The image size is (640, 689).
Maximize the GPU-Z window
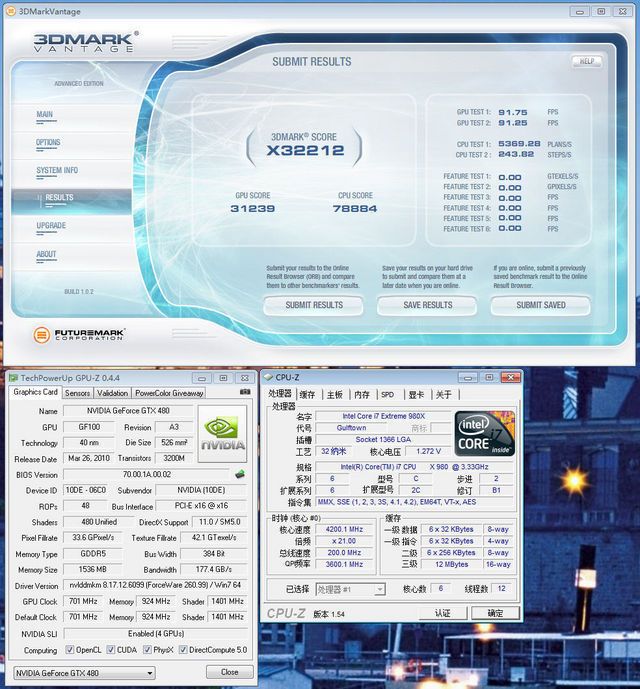click(x=223, y=378)
